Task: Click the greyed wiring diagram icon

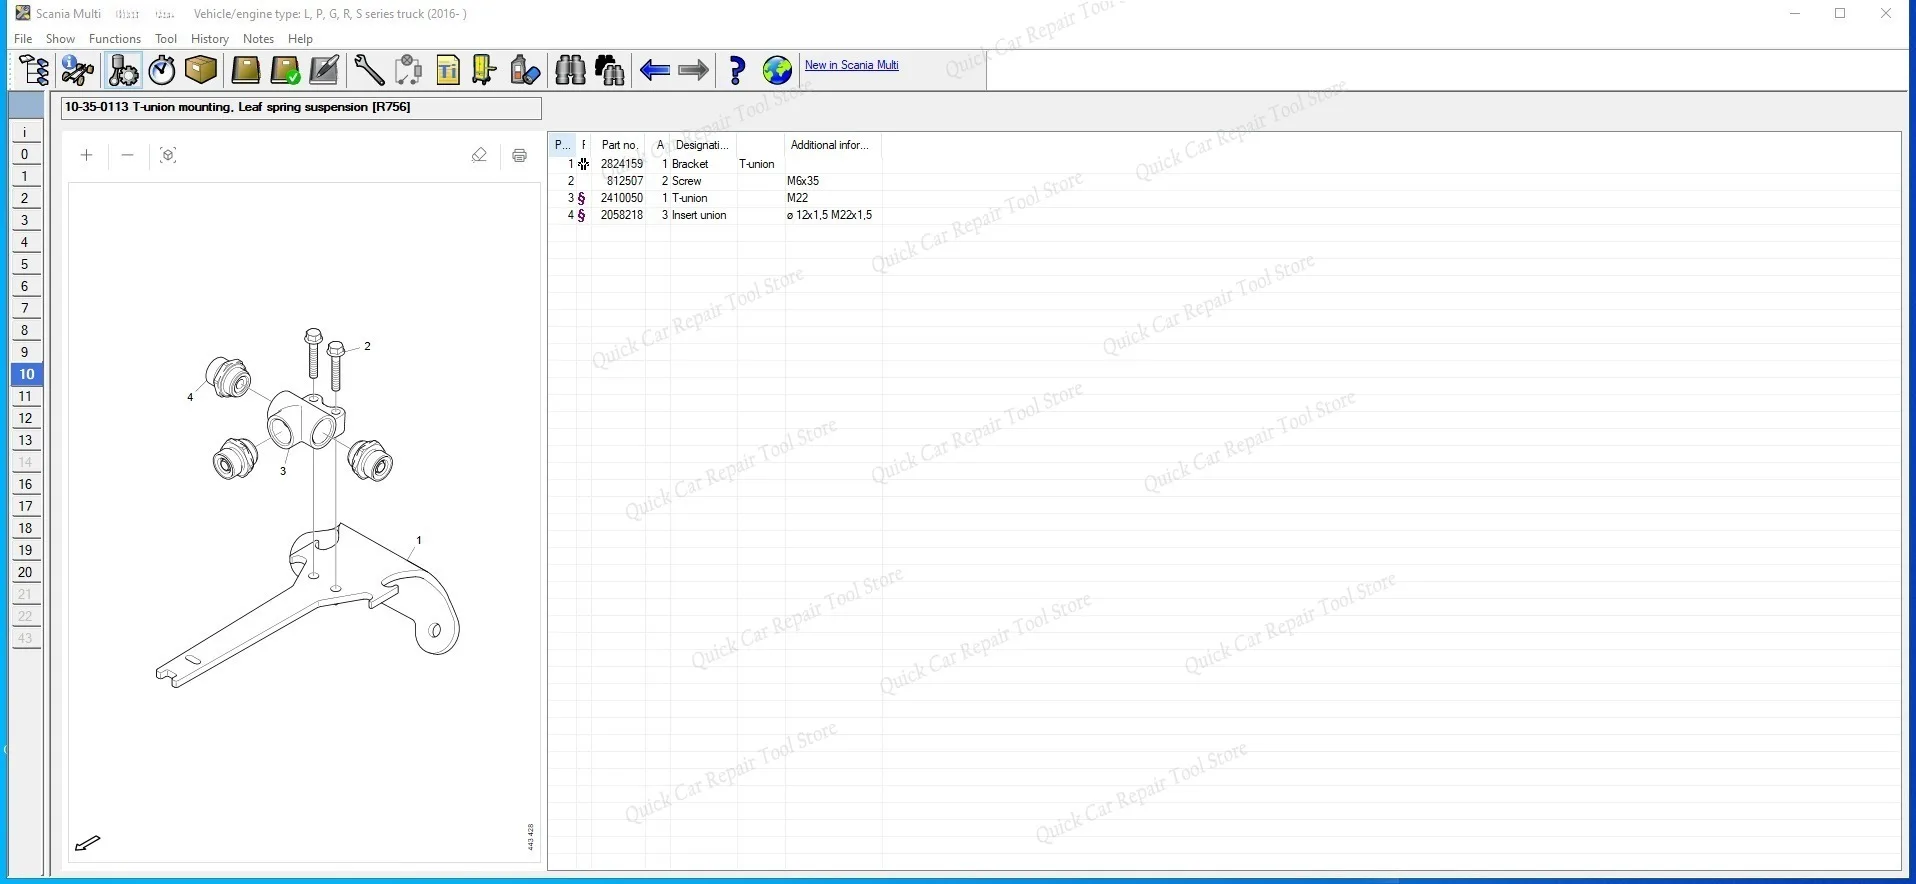Action: click(x=408, y=70)
